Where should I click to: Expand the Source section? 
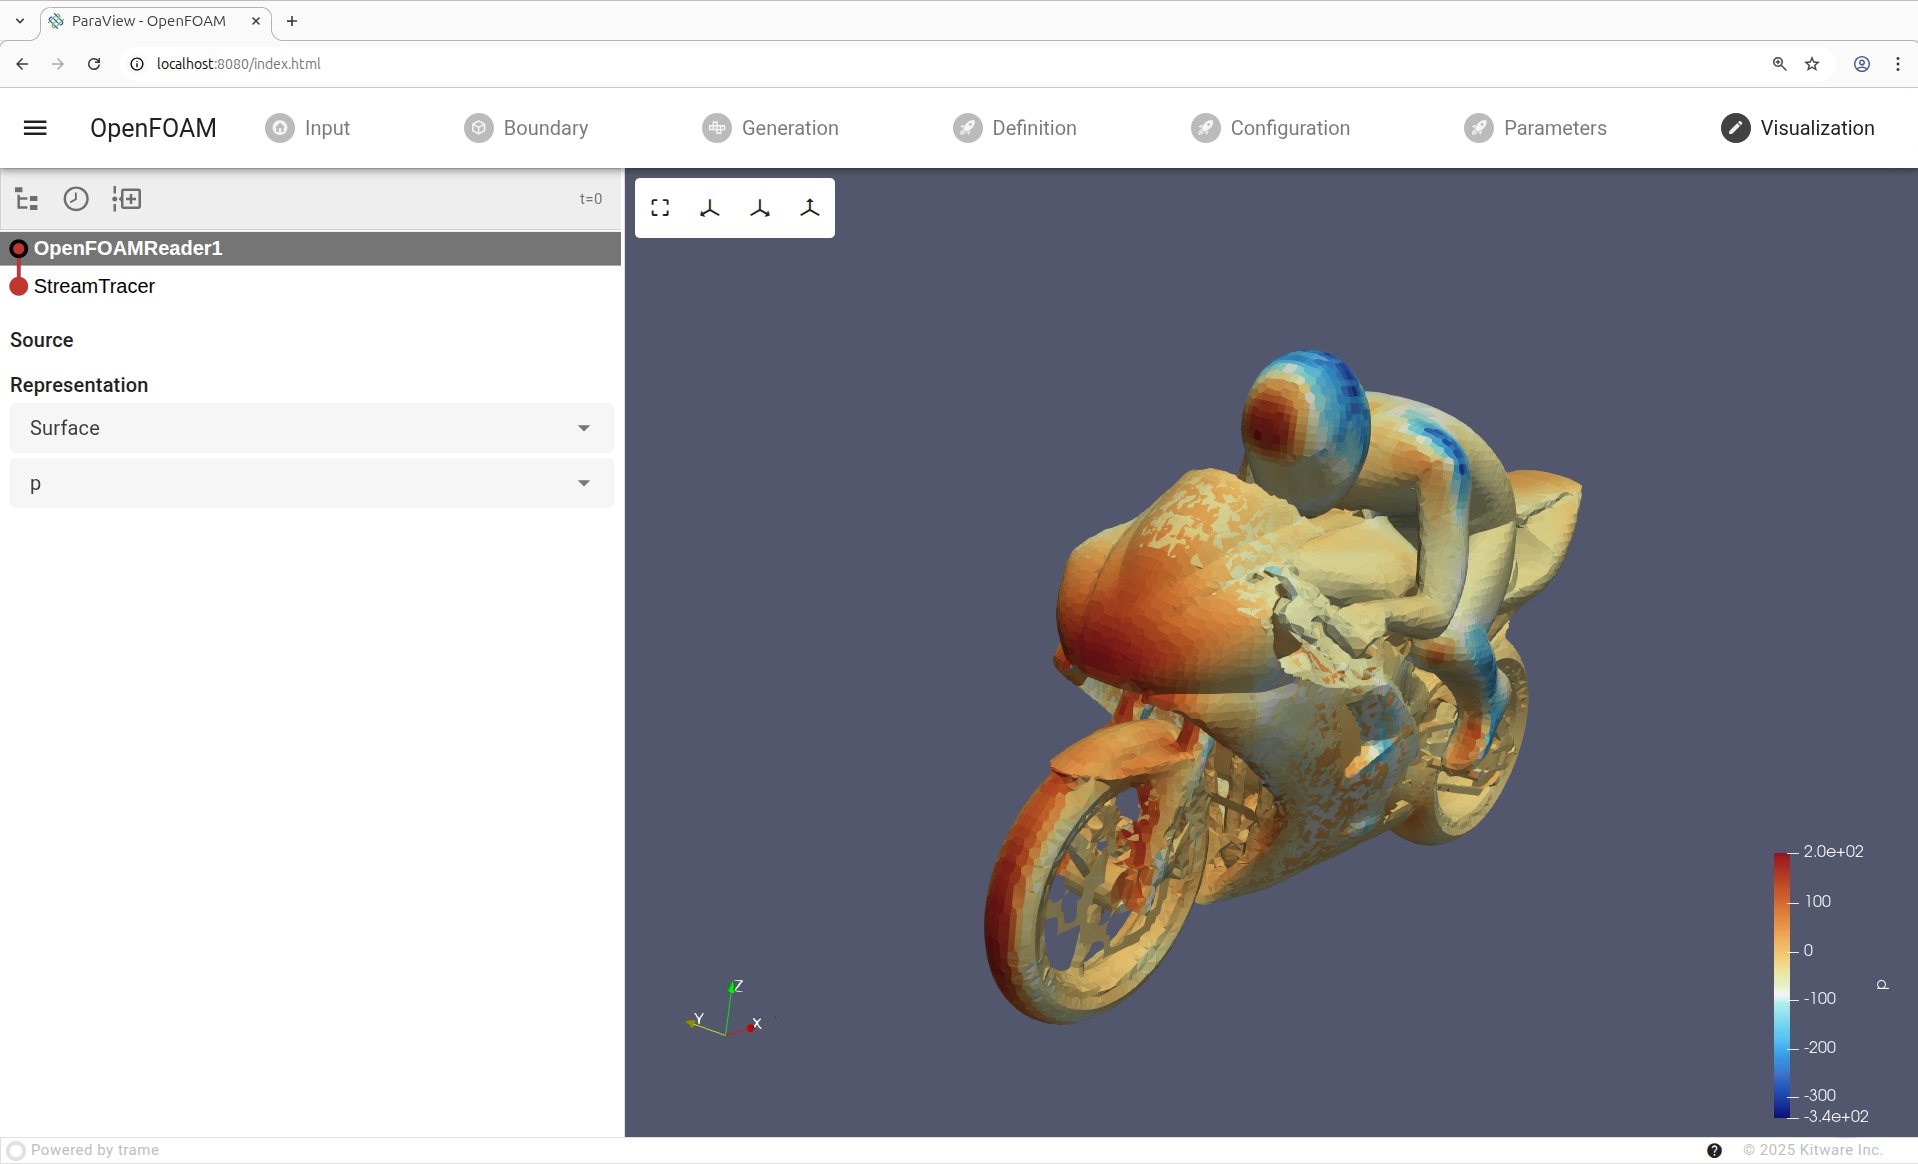coord(42,340)
